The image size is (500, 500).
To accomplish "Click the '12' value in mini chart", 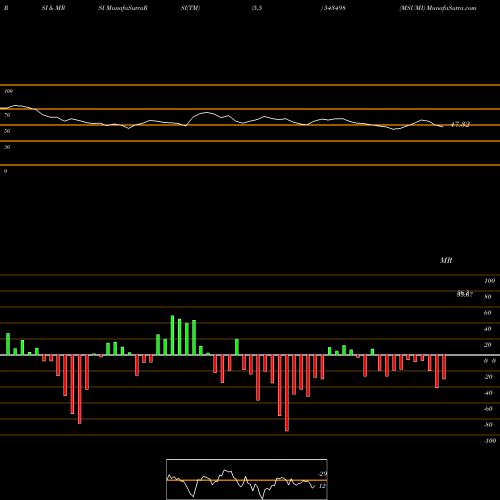I will click(322, 486).
